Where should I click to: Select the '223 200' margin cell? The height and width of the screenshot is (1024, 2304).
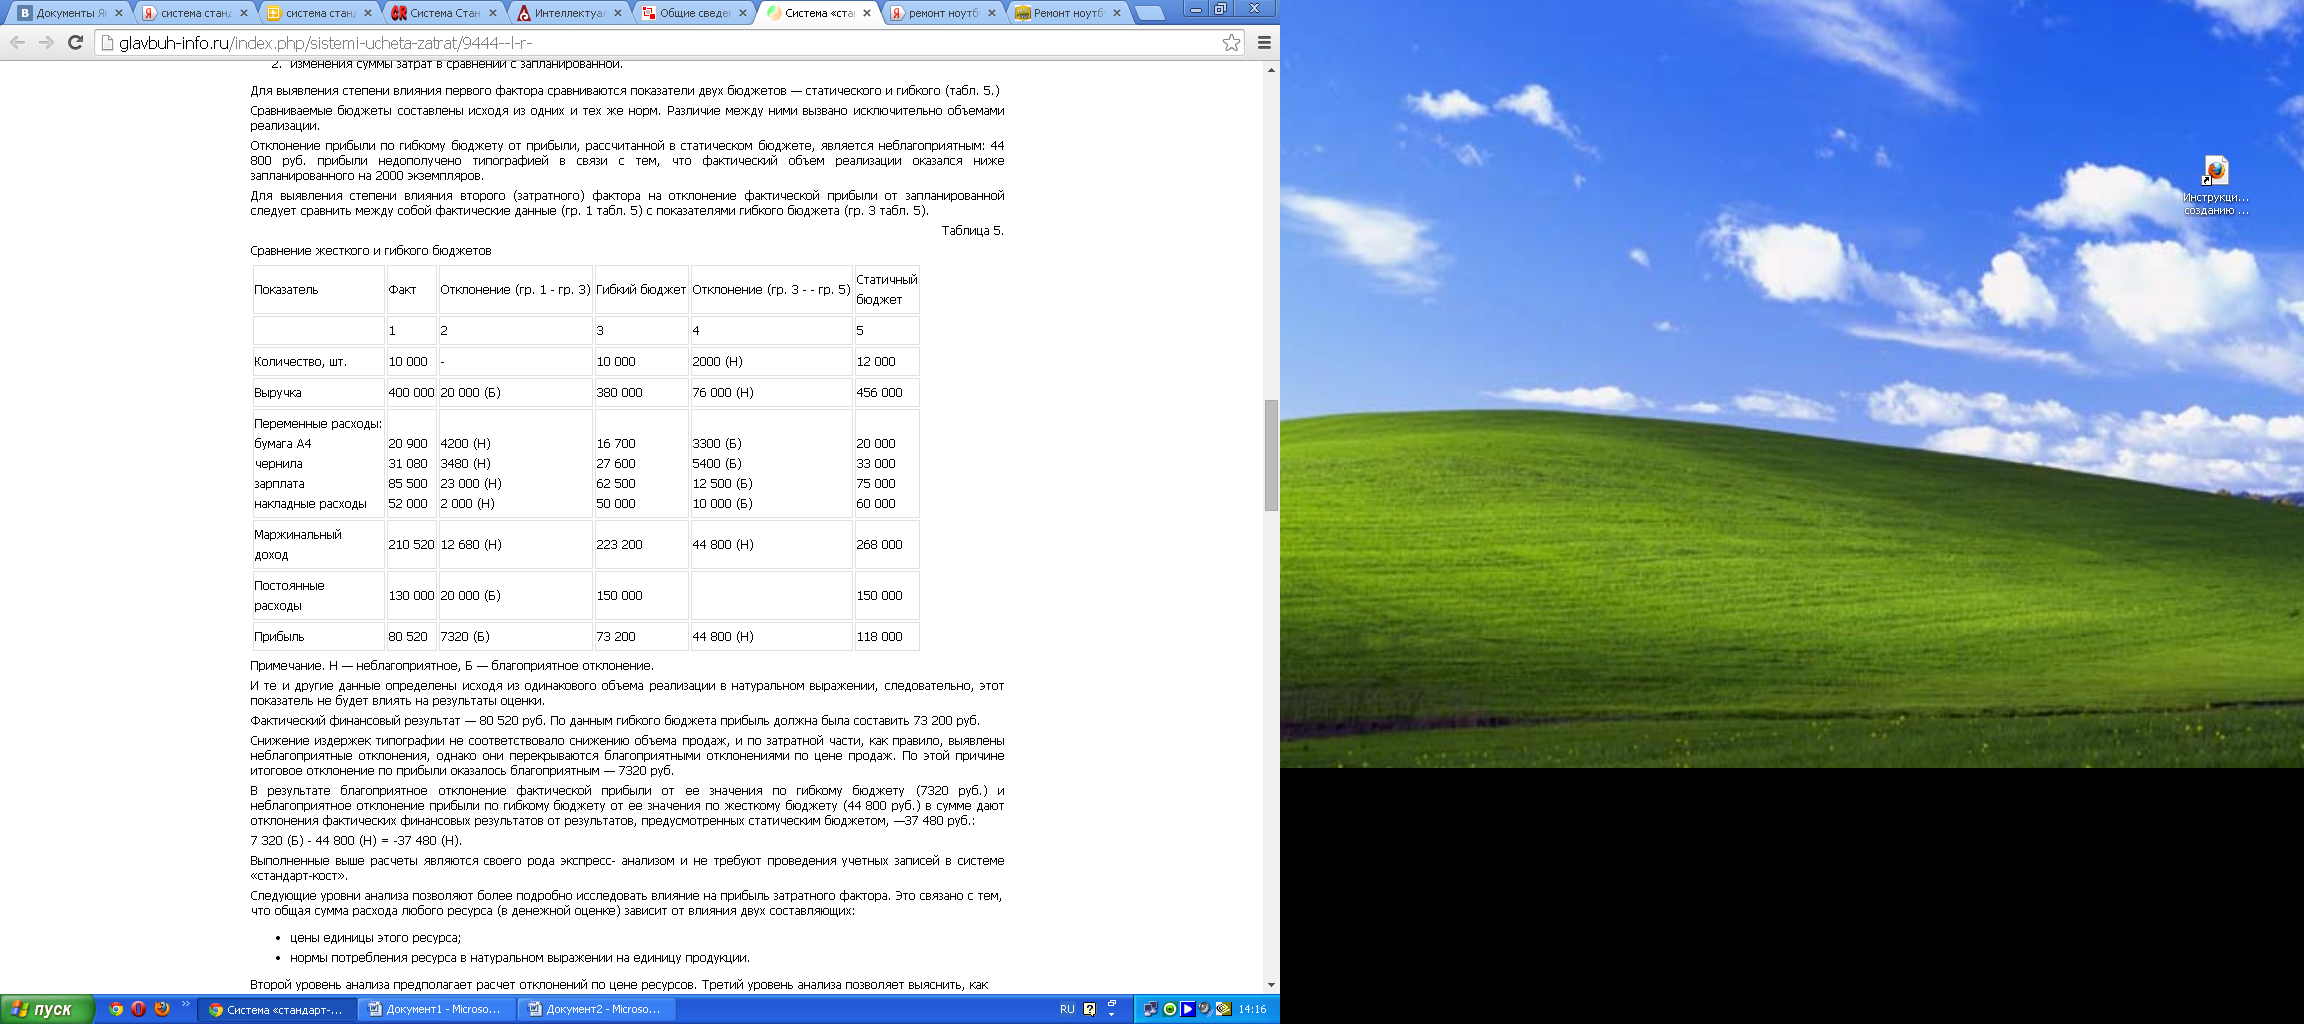pos(641,545)
